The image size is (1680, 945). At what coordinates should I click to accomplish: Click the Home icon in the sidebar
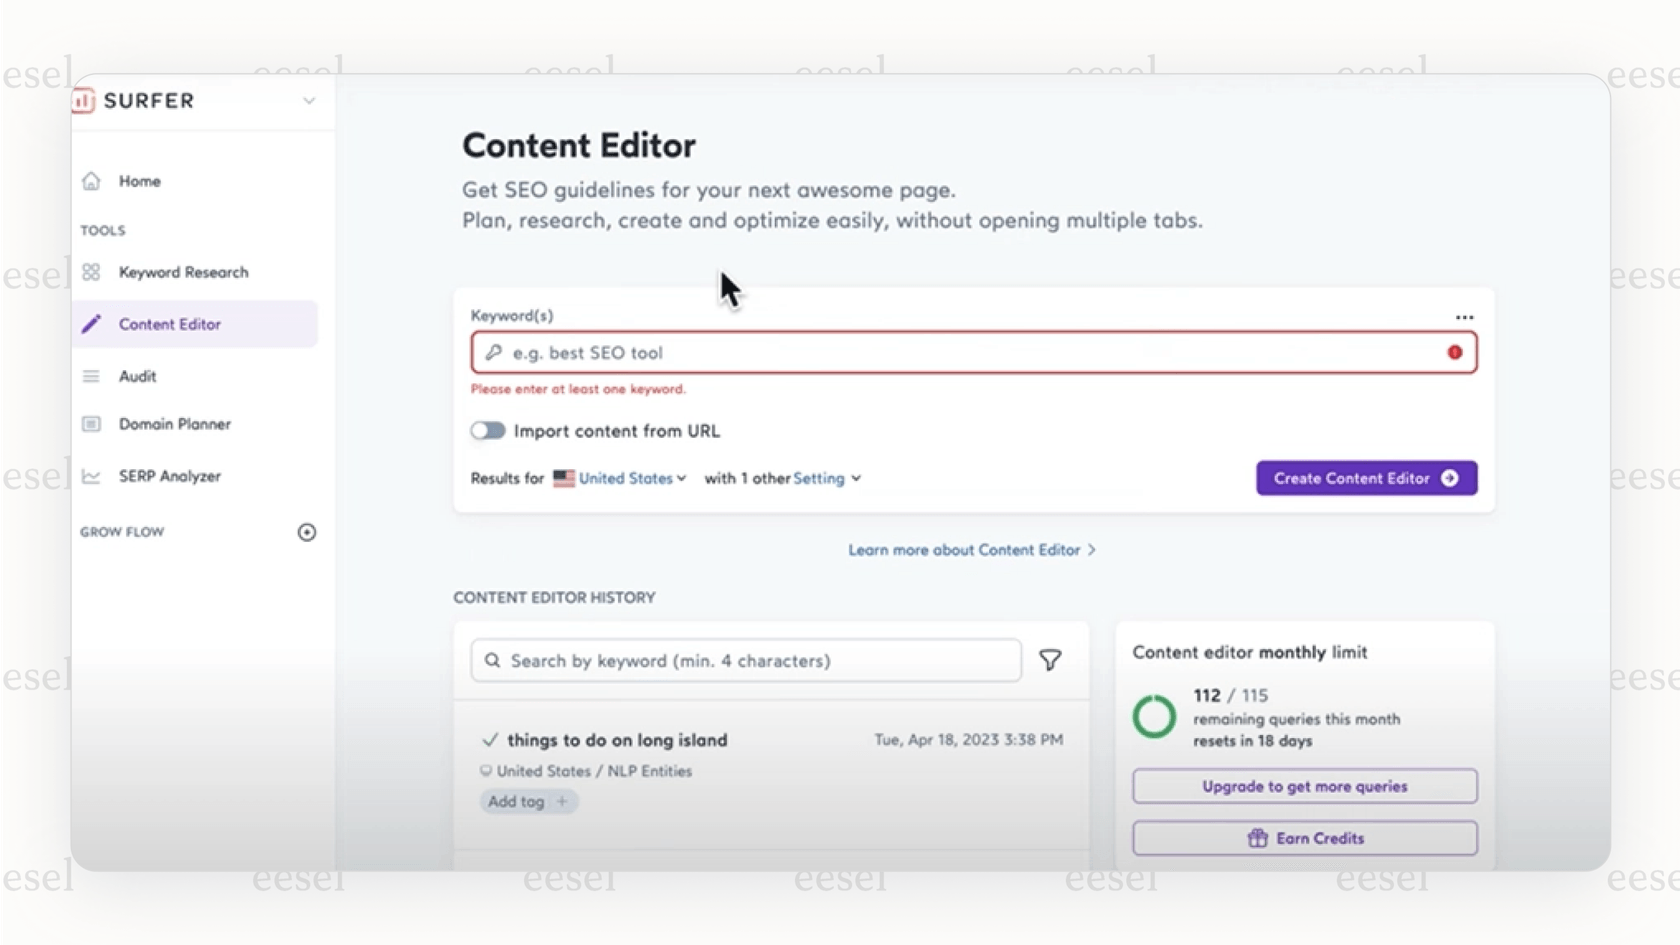[91, 180]
